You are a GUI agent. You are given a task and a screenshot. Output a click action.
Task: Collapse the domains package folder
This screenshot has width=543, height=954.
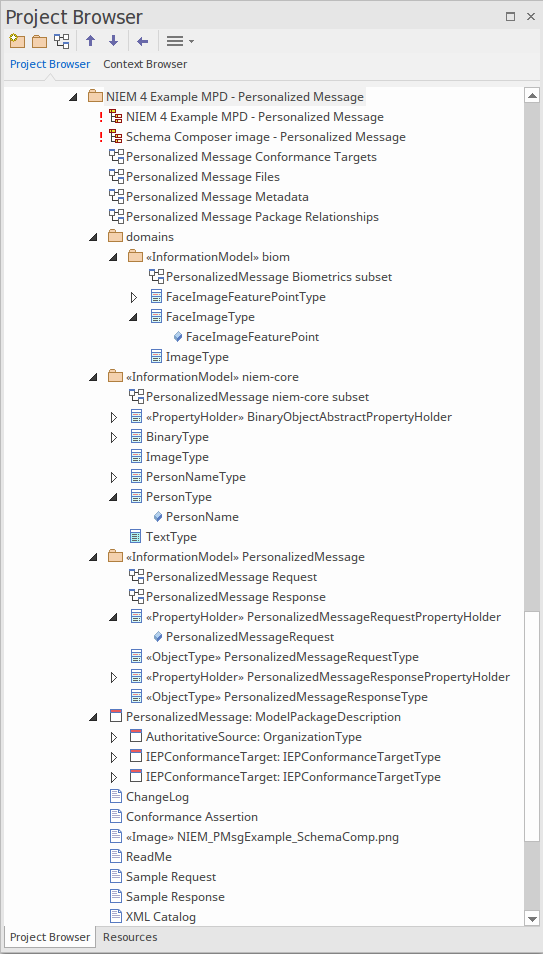pyautogui.click(x=93, y=237)
